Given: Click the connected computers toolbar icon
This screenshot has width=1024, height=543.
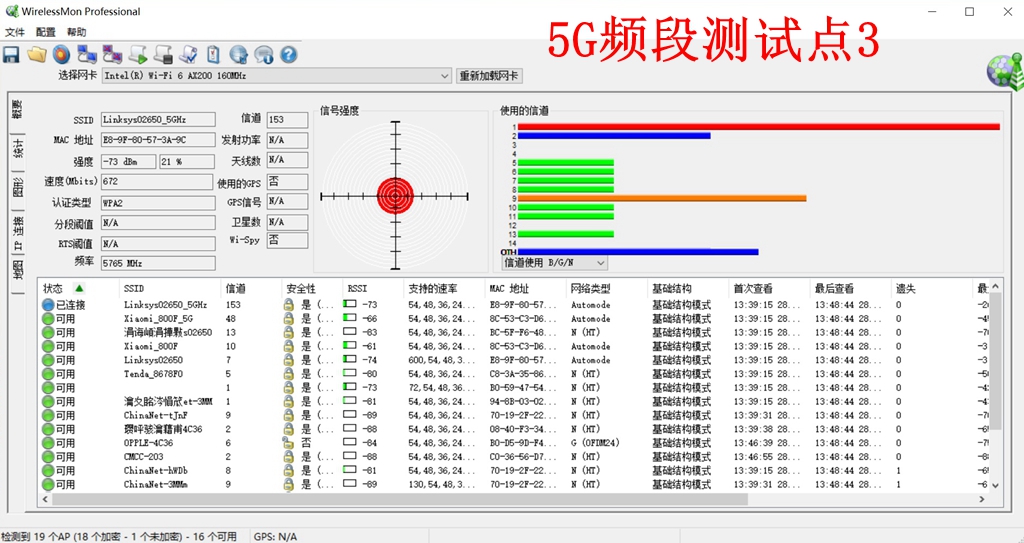Looking at the screenshot, I should coord(87,54).
